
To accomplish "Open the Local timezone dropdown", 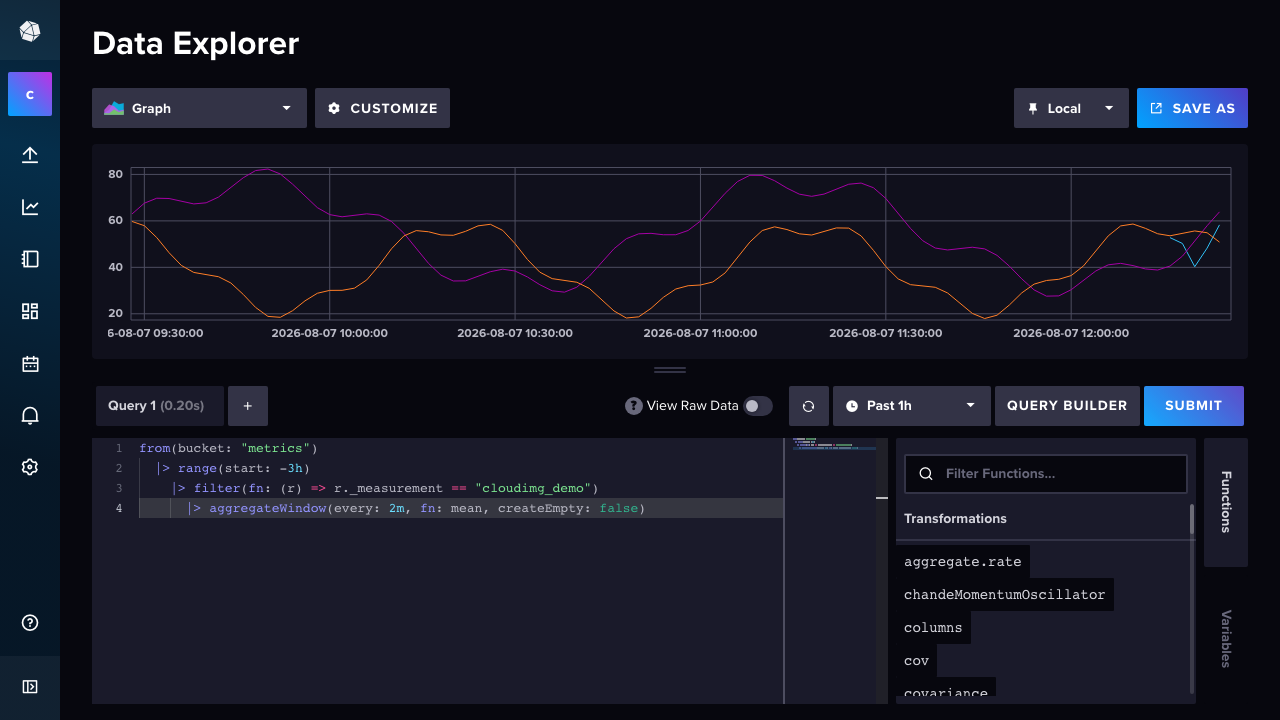I will click(x=1071, y=108).
